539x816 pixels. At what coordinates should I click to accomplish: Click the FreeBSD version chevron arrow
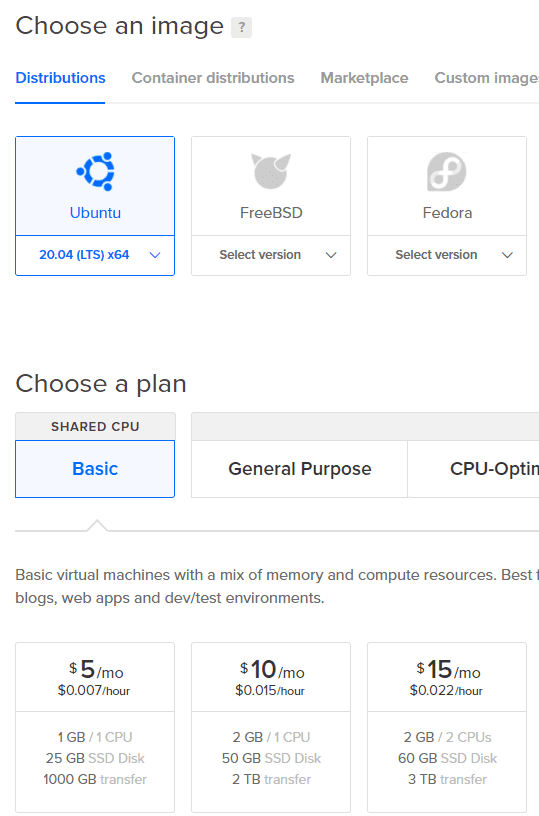pyautogui.click(x=331, y=255)
